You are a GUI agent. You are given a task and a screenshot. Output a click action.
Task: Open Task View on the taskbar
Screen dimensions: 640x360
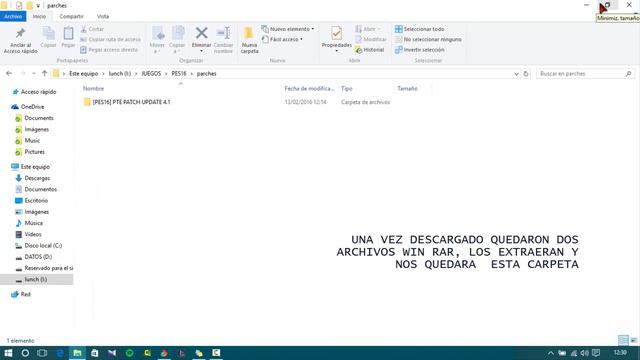42,353
